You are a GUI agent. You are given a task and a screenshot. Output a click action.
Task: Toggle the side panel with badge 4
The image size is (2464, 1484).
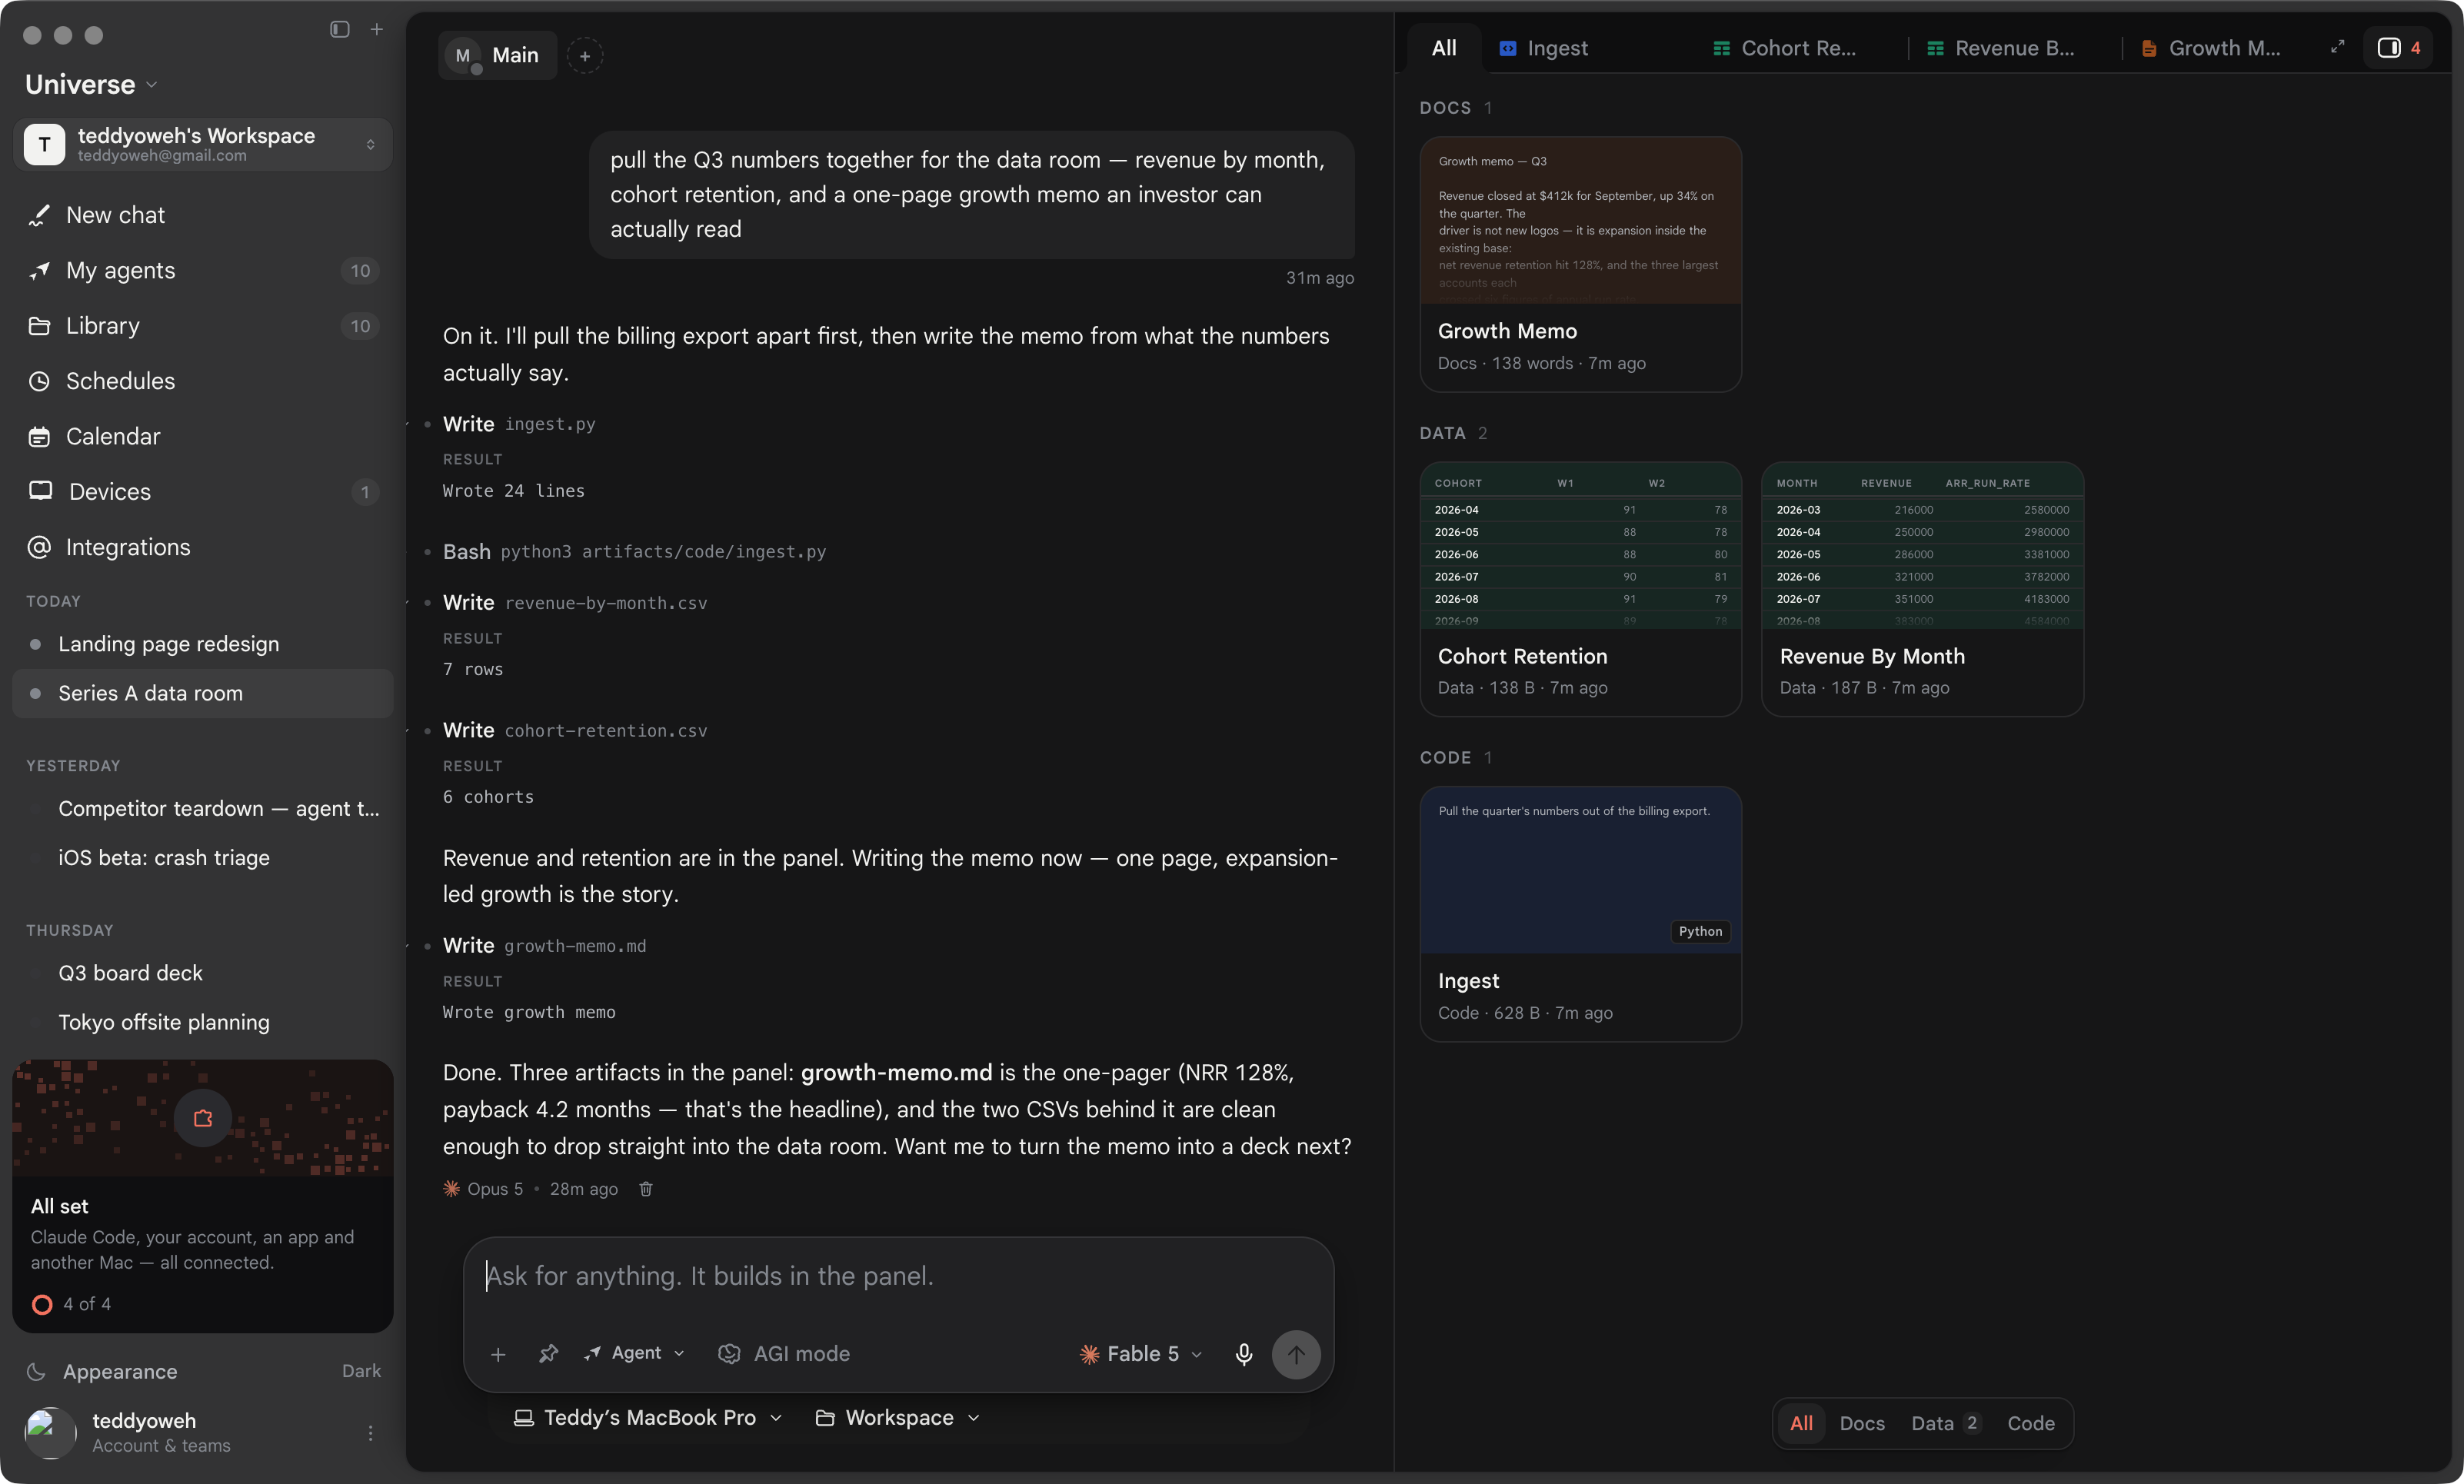tap(2399, 47)
